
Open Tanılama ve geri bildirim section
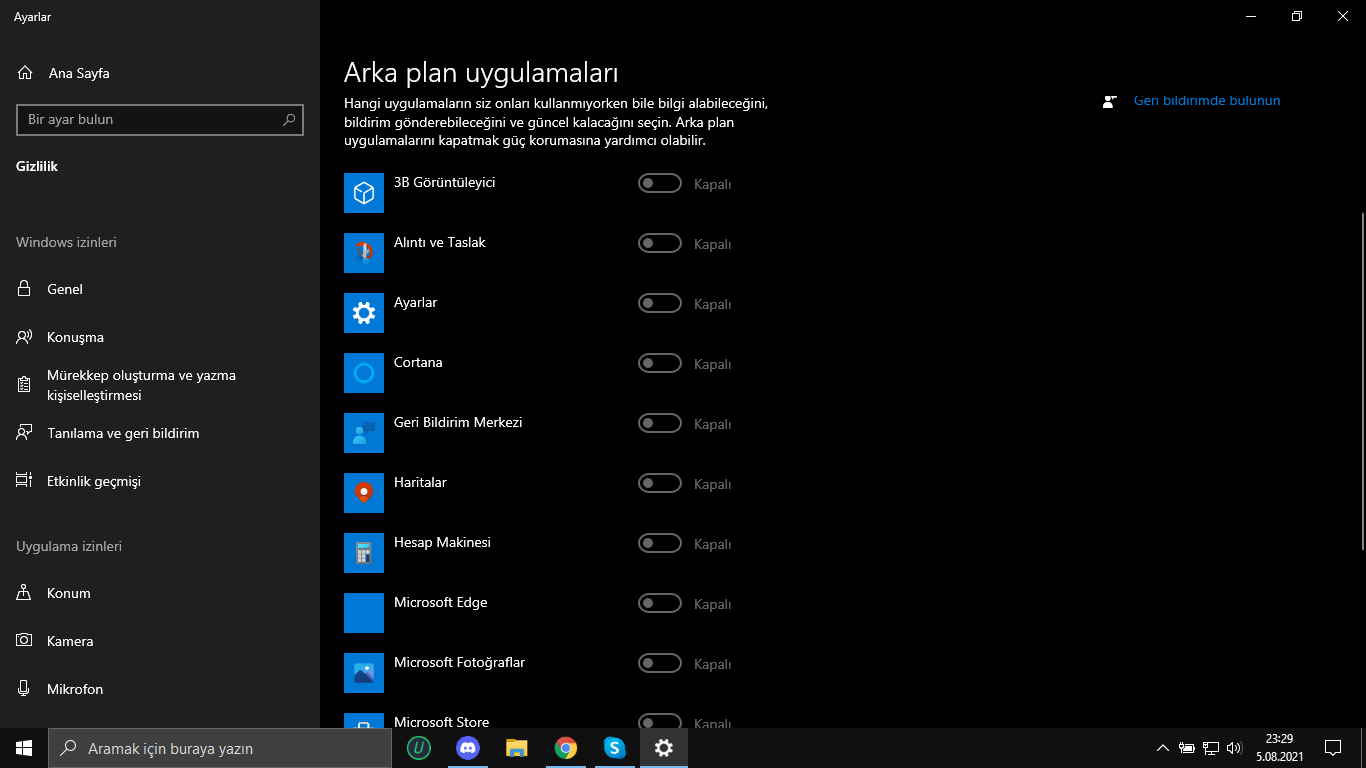[x=160, y=433]
